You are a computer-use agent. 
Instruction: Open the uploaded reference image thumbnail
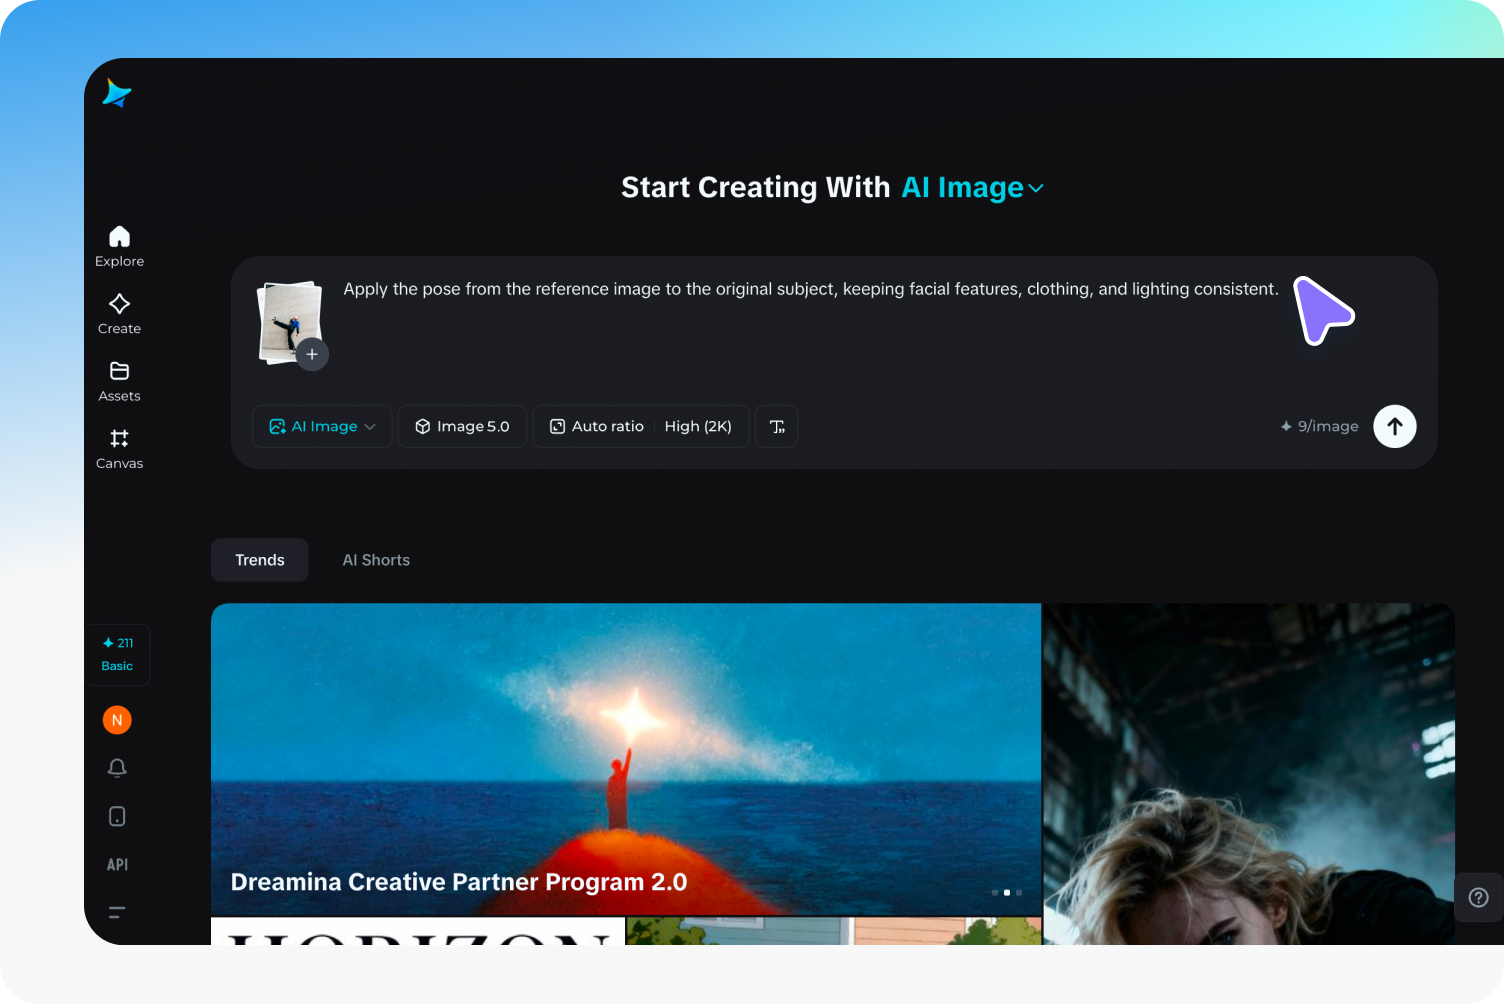tap(289, 320)
